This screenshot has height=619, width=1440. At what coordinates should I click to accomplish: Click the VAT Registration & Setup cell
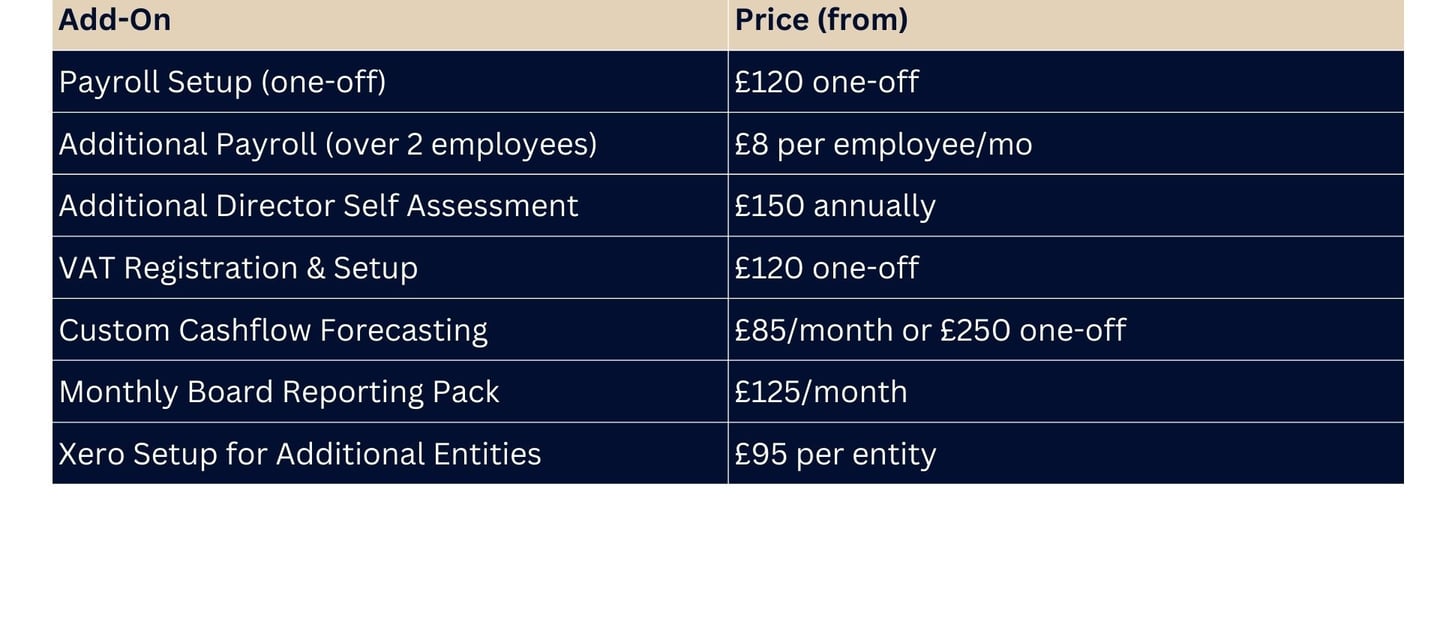tap(390, 268)
